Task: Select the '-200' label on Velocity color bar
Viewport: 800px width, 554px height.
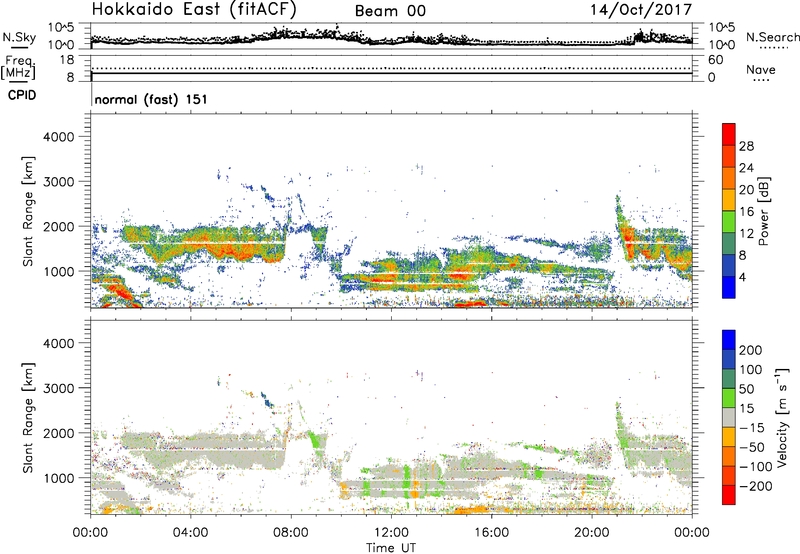Action: [x=755, y=486]
